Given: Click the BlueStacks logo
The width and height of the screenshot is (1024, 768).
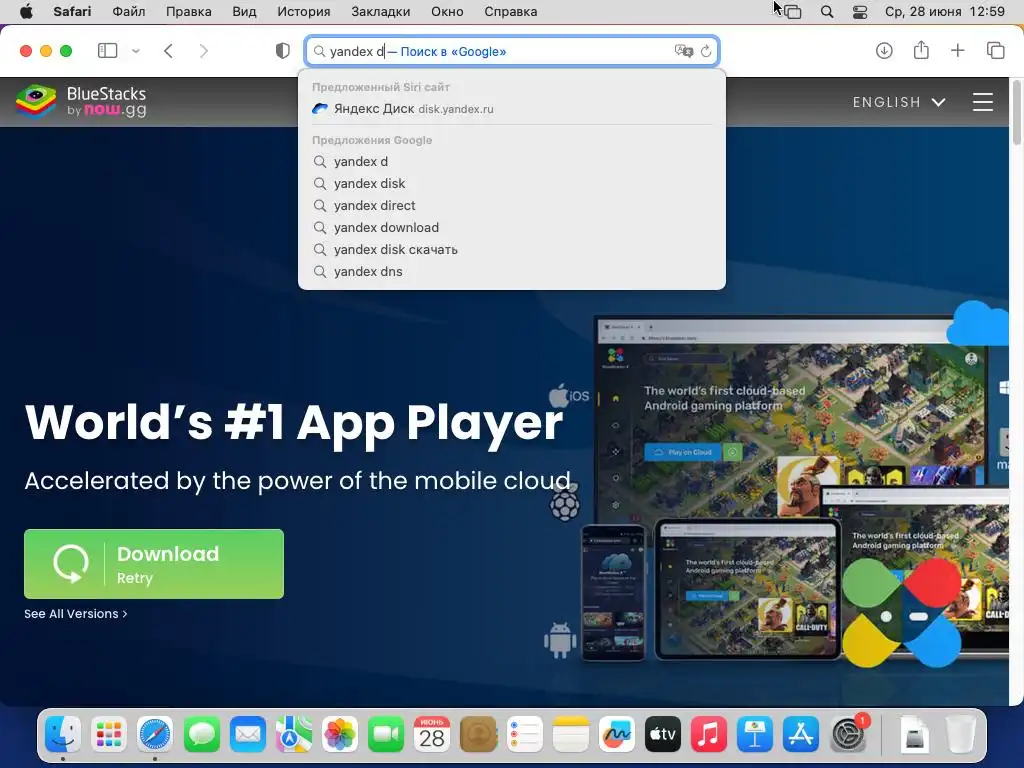Looking at the screenshot, I should point(81,101).
